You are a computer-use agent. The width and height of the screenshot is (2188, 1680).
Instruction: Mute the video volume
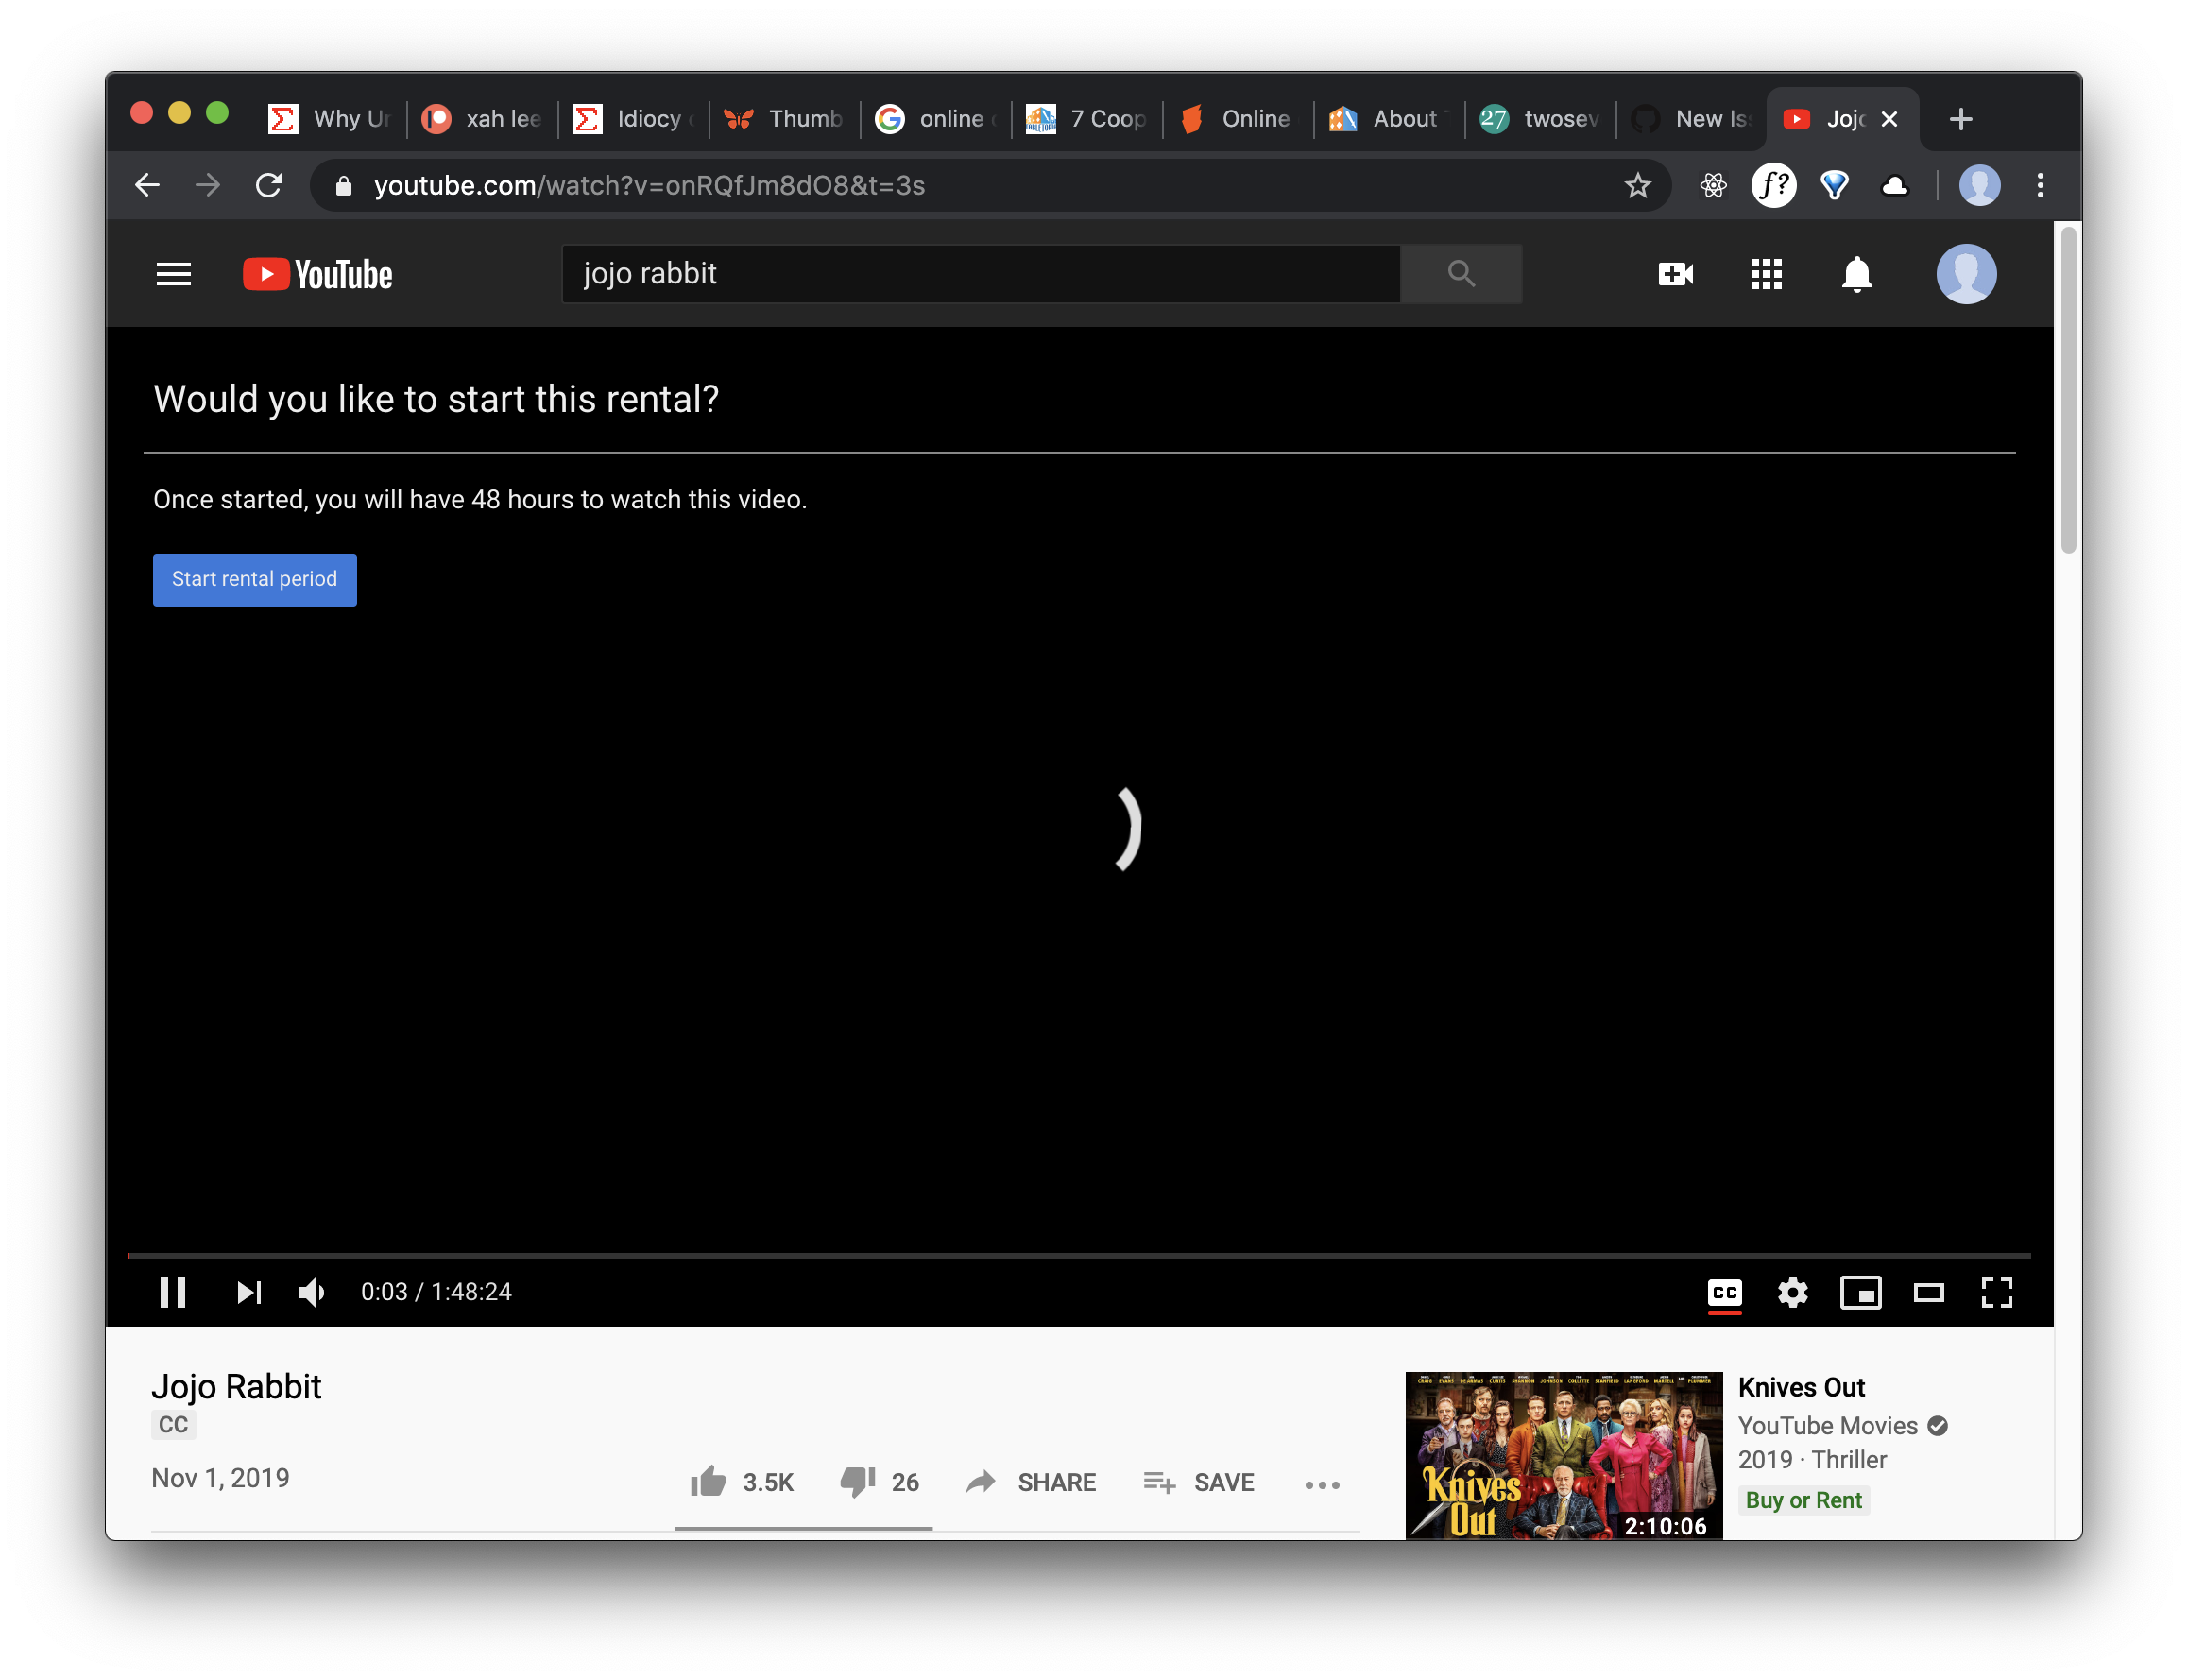point(311,1293)
